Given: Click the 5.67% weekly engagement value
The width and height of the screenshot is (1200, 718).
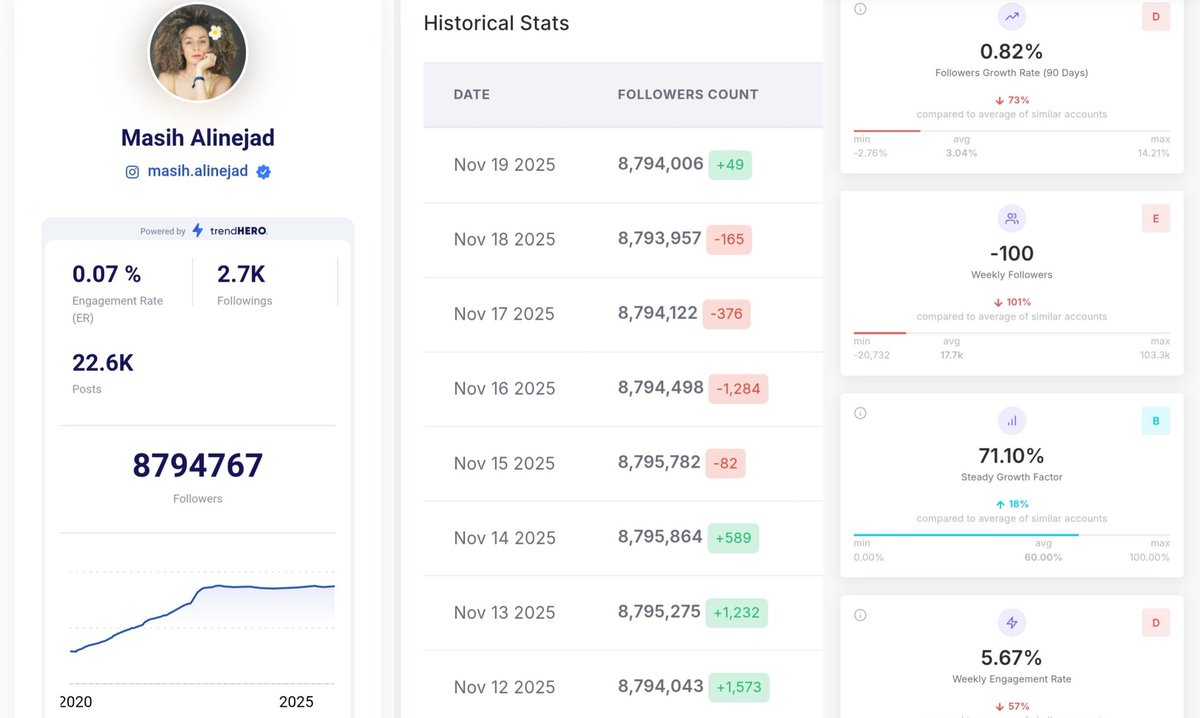Looking at the screenshot, I should point(1011,658).
